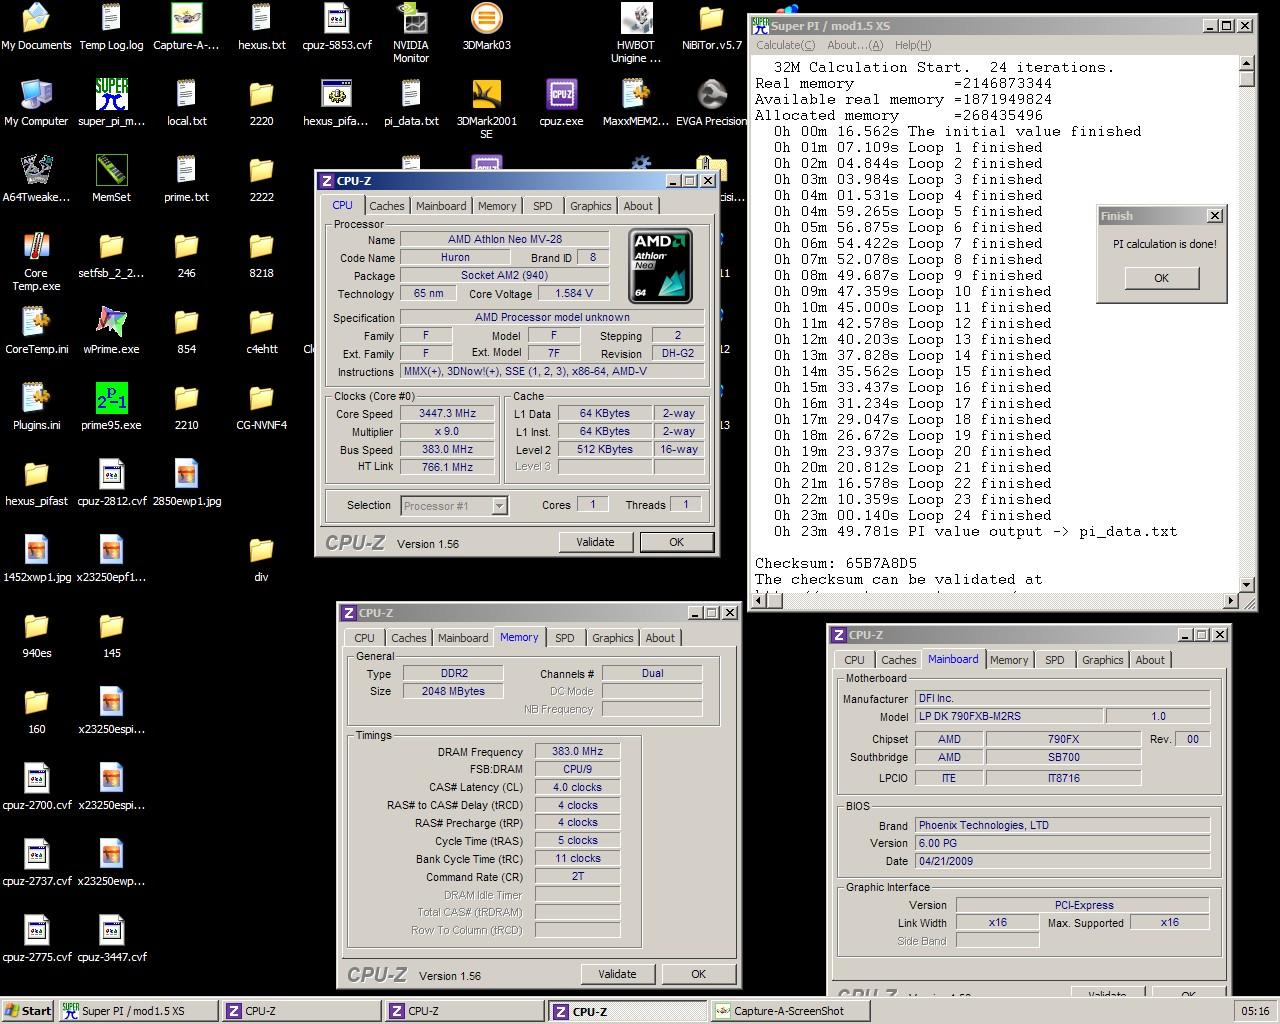
Task: Click Validate in Memory CPU-Z window
Action: click(x=617, y=974)
